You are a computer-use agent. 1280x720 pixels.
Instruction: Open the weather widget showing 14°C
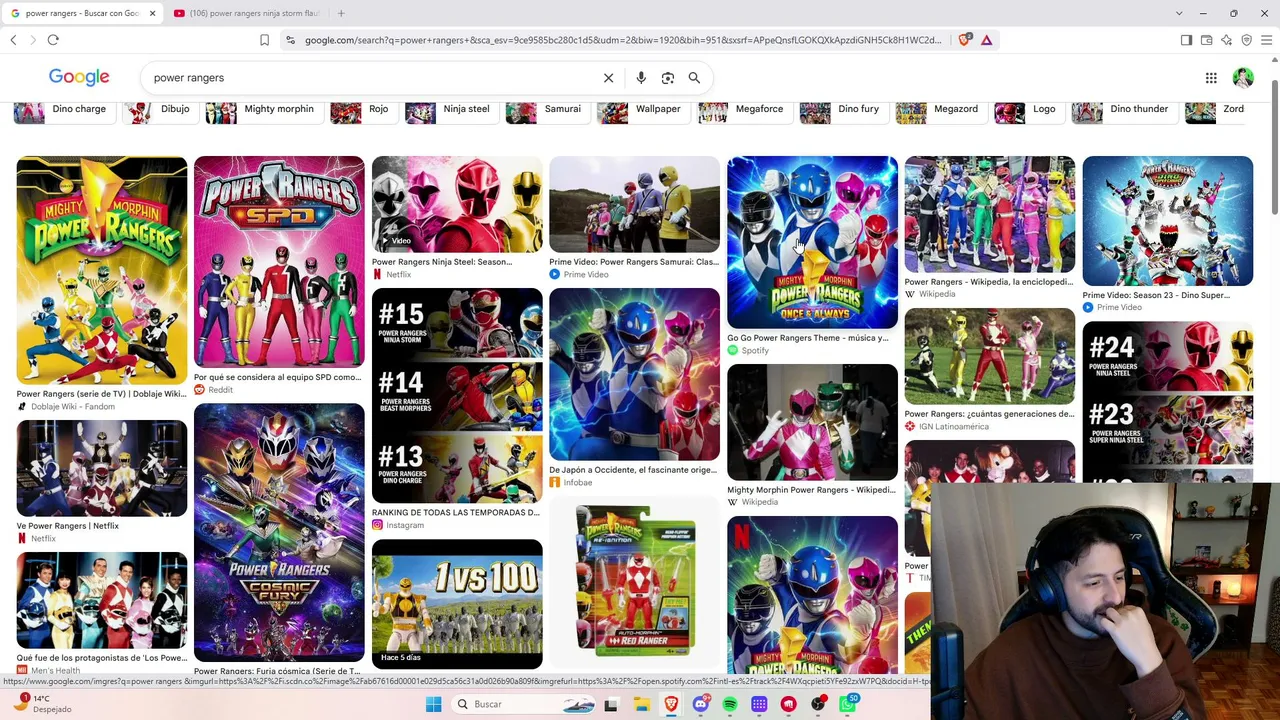tap(44, 704)
